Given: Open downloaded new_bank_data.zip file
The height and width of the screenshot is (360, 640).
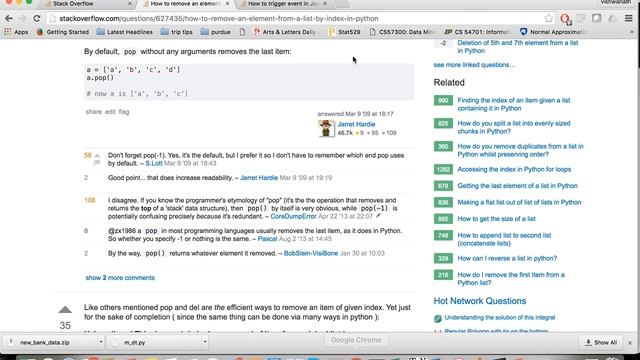Looking at the screenshot, I should coord(49,342).
